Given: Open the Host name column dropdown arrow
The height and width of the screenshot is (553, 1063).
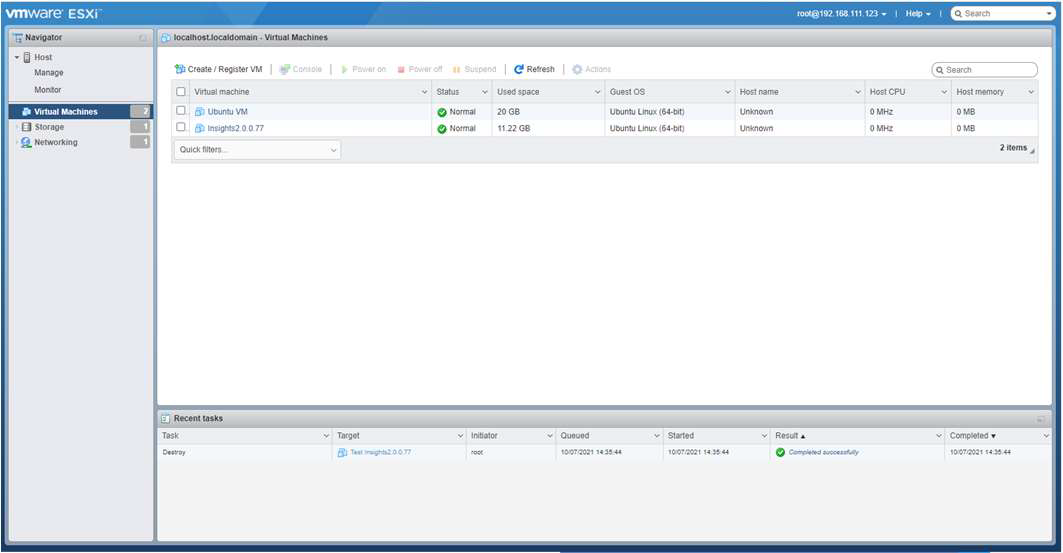Looking at the screenshot, I should 858,92.
